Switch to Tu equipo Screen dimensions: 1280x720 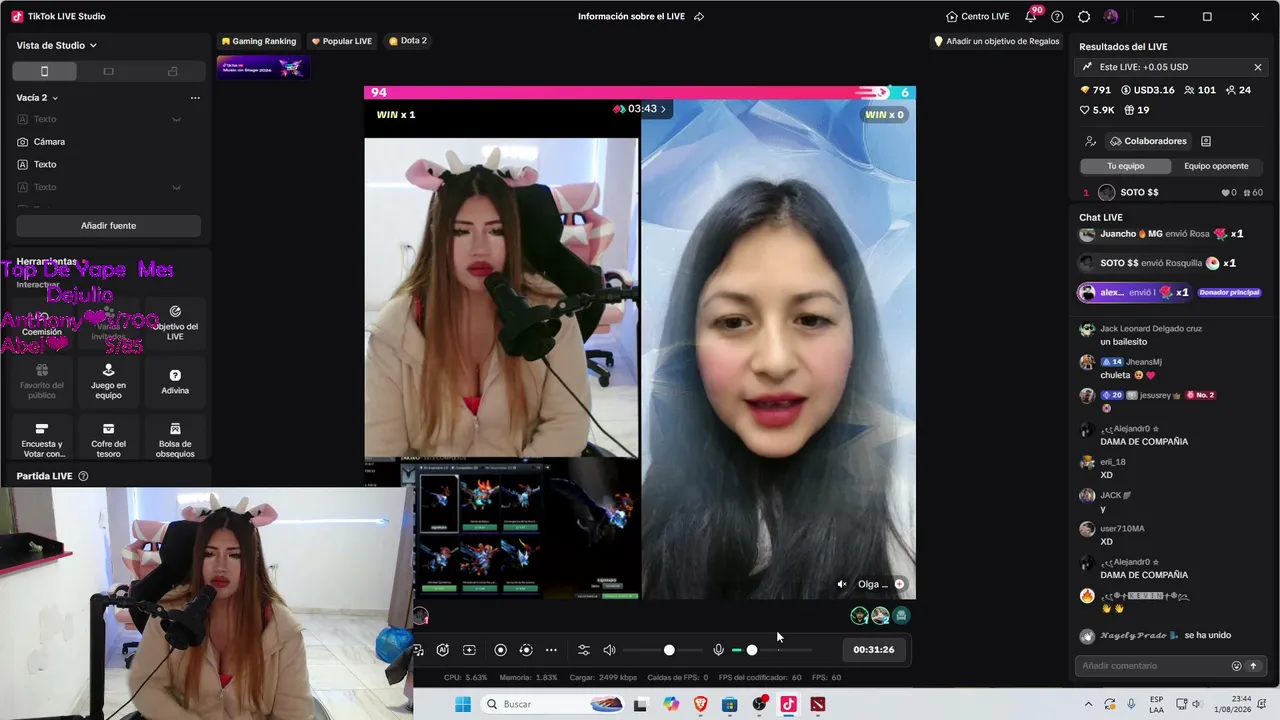[x=1126, y=166]
